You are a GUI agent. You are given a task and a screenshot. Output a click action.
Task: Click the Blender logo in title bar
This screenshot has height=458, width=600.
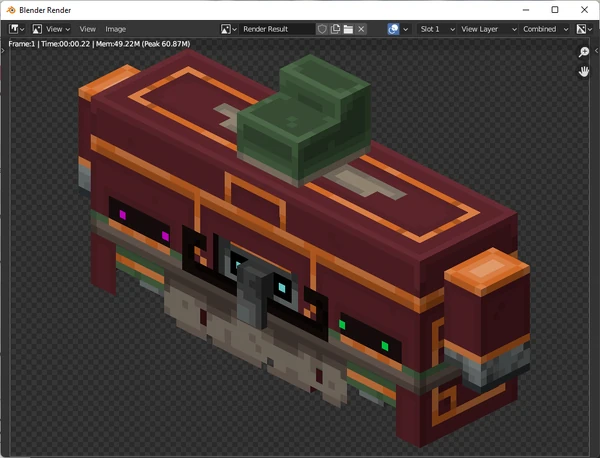11,10
